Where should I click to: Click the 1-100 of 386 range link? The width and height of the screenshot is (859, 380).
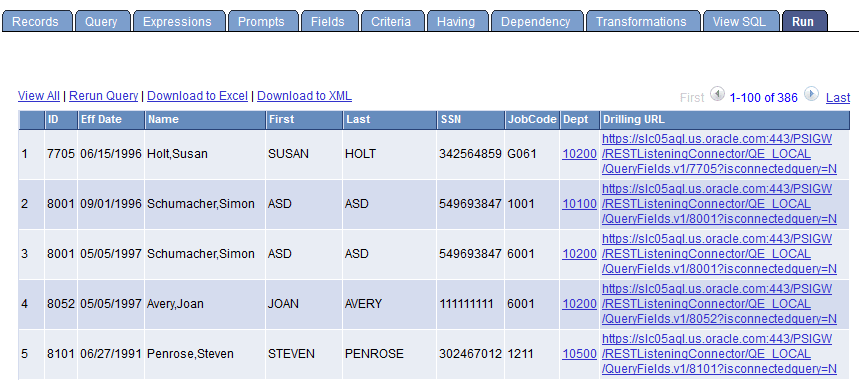coord(764,98)
